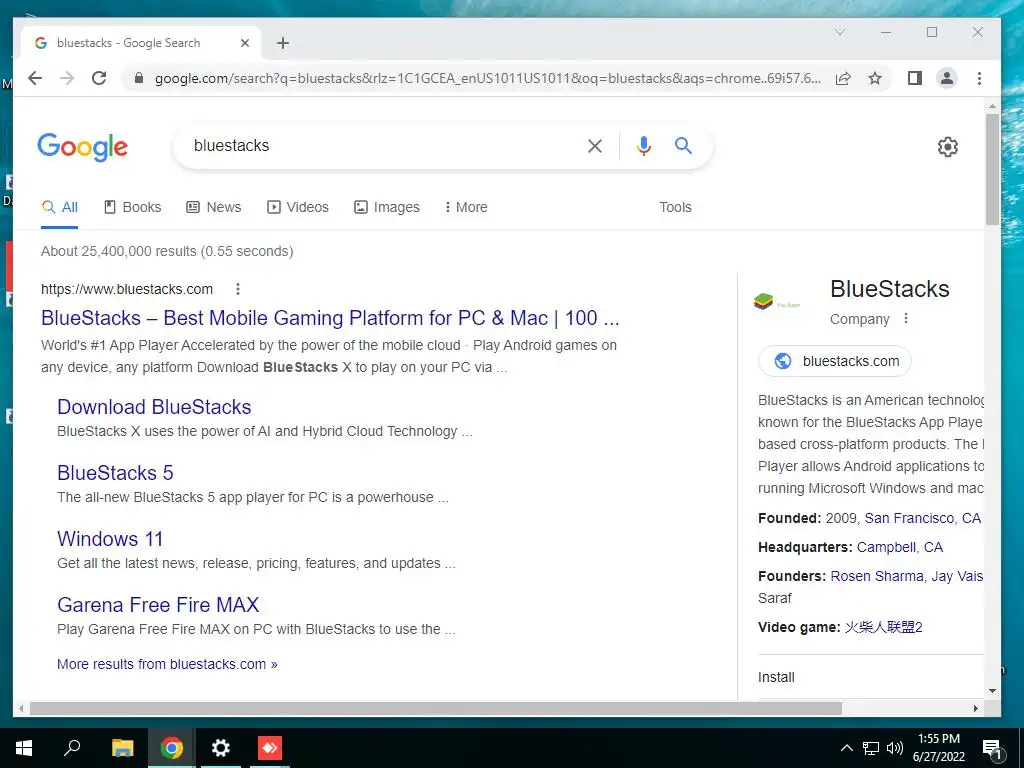Switch to the Books tab
Image resolution: width=1024 pixels, height=768 pixels.
pyautogui.click(x=133, y=208)
